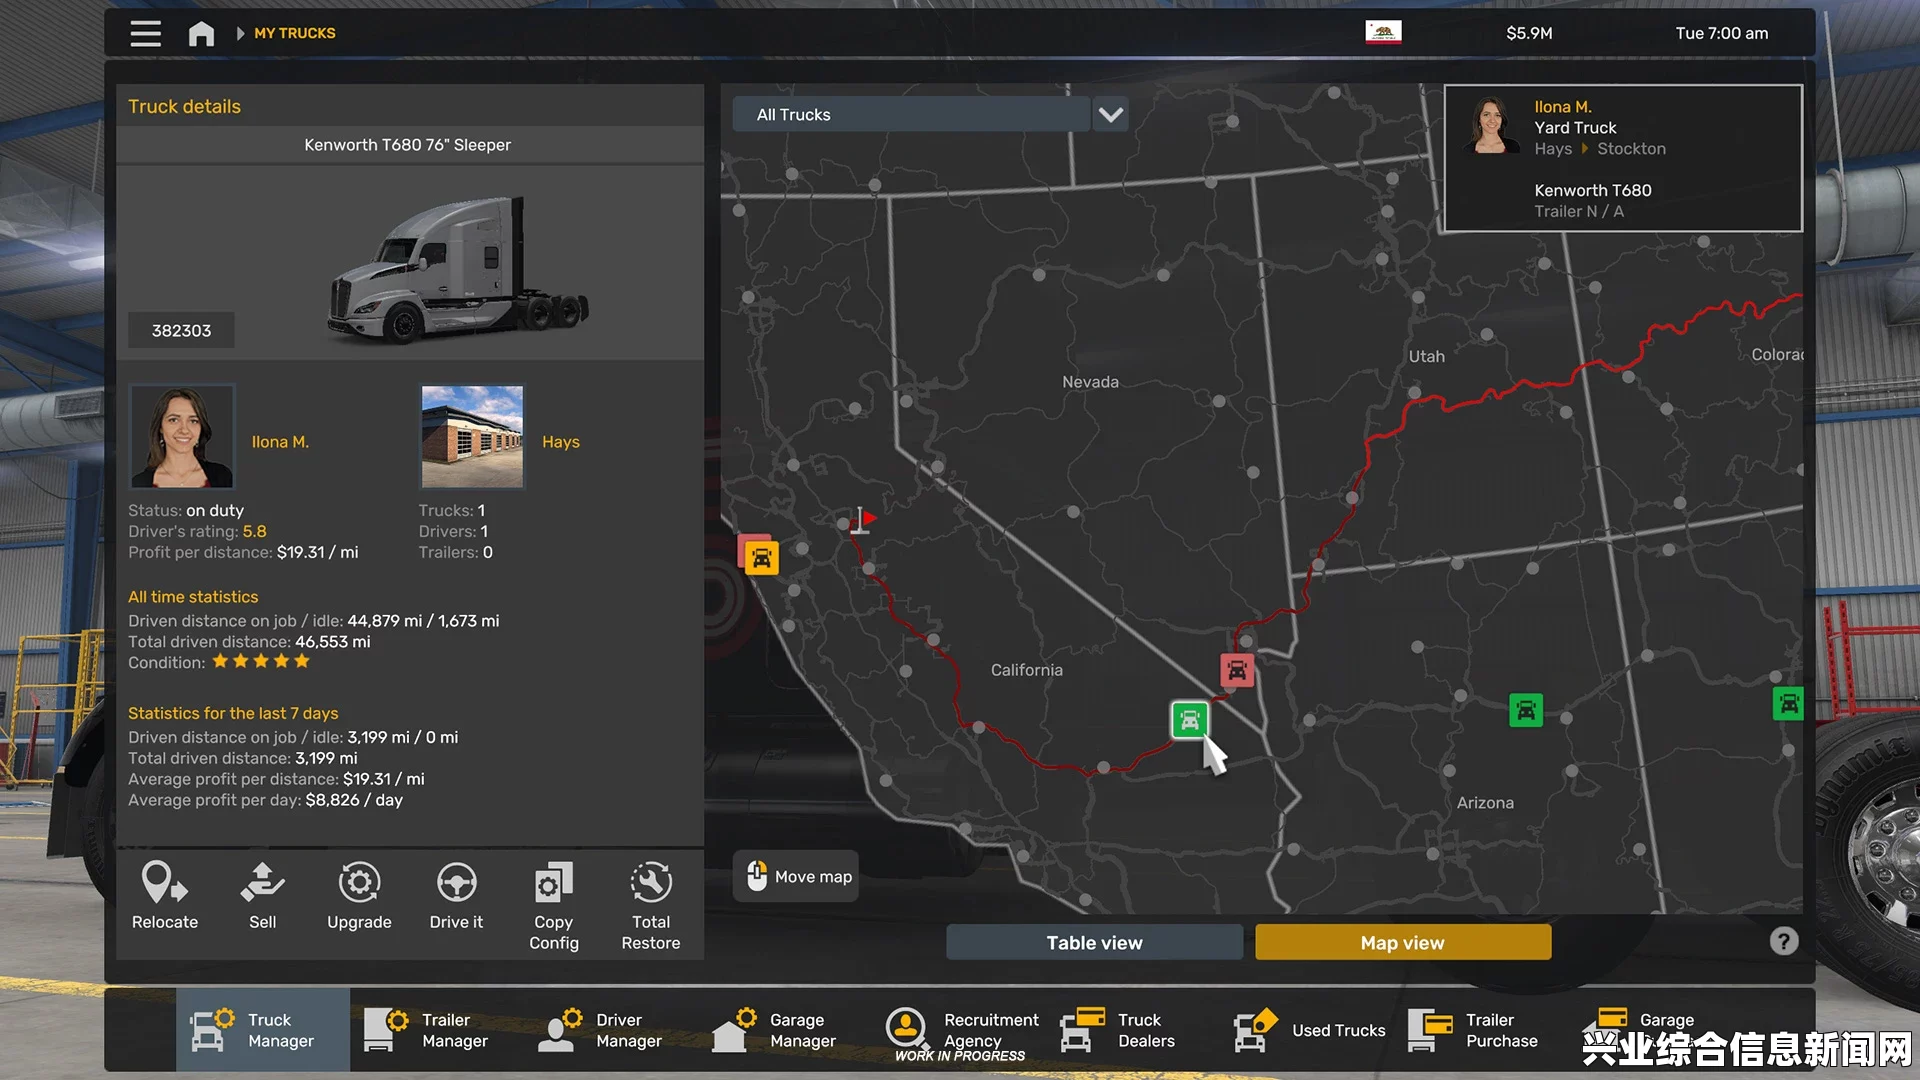Switch to Map view tab
This screenshot has height=1080, width=1920.
pos(1402,942)
